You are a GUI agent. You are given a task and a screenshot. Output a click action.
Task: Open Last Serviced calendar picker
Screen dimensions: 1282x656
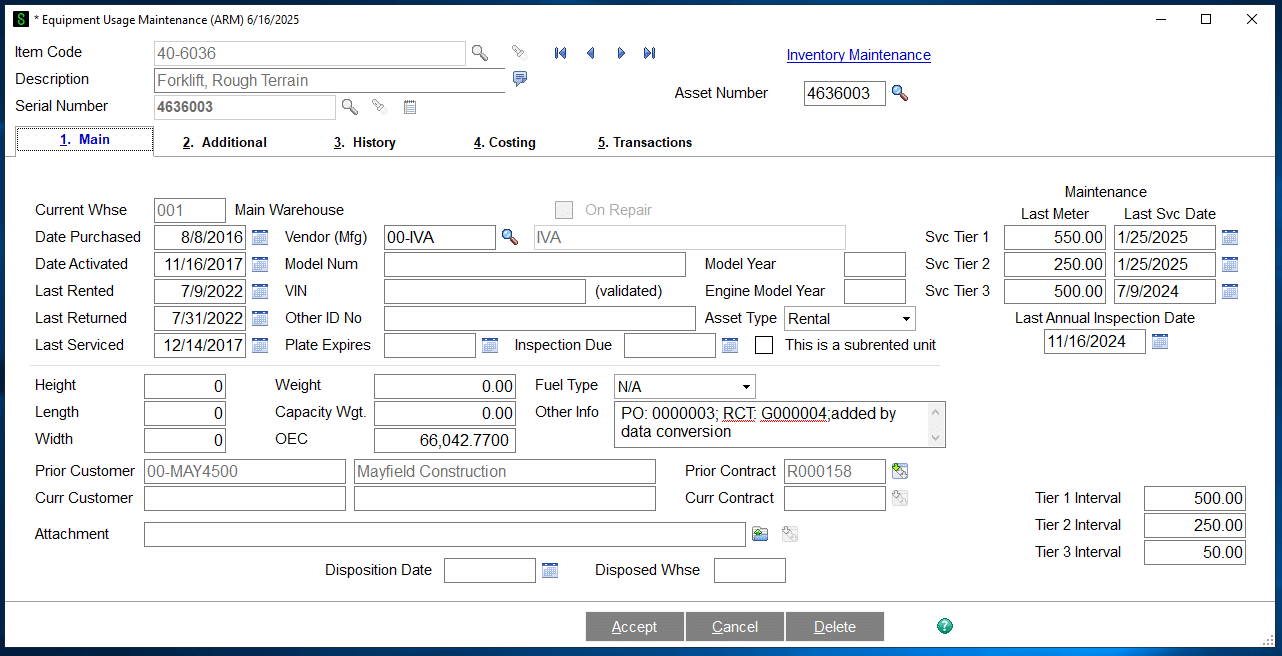click(260, 345)
